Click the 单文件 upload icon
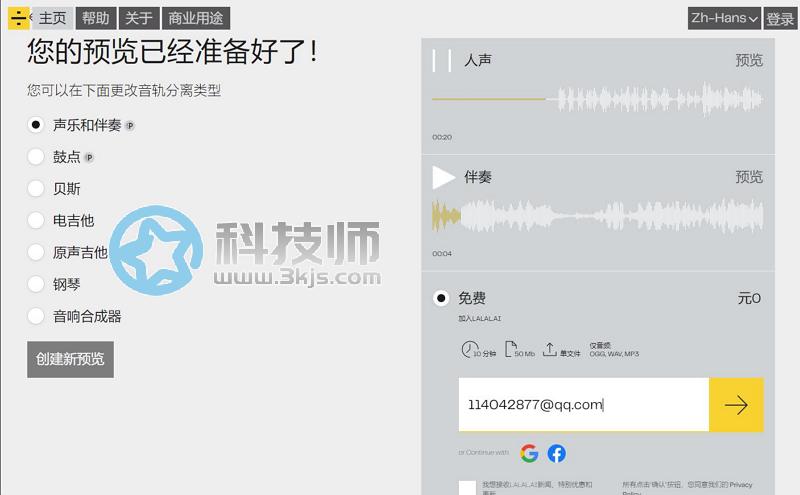This screenshot has height=495, width=800. [549, 350]
